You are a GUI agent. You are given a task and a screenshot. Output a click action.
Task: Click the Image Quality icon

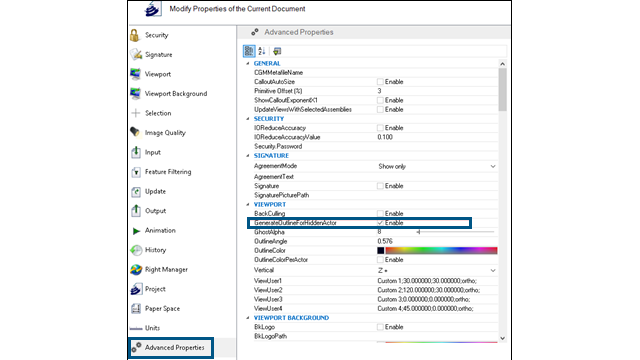pyautogui.click(x=135, y=132)
